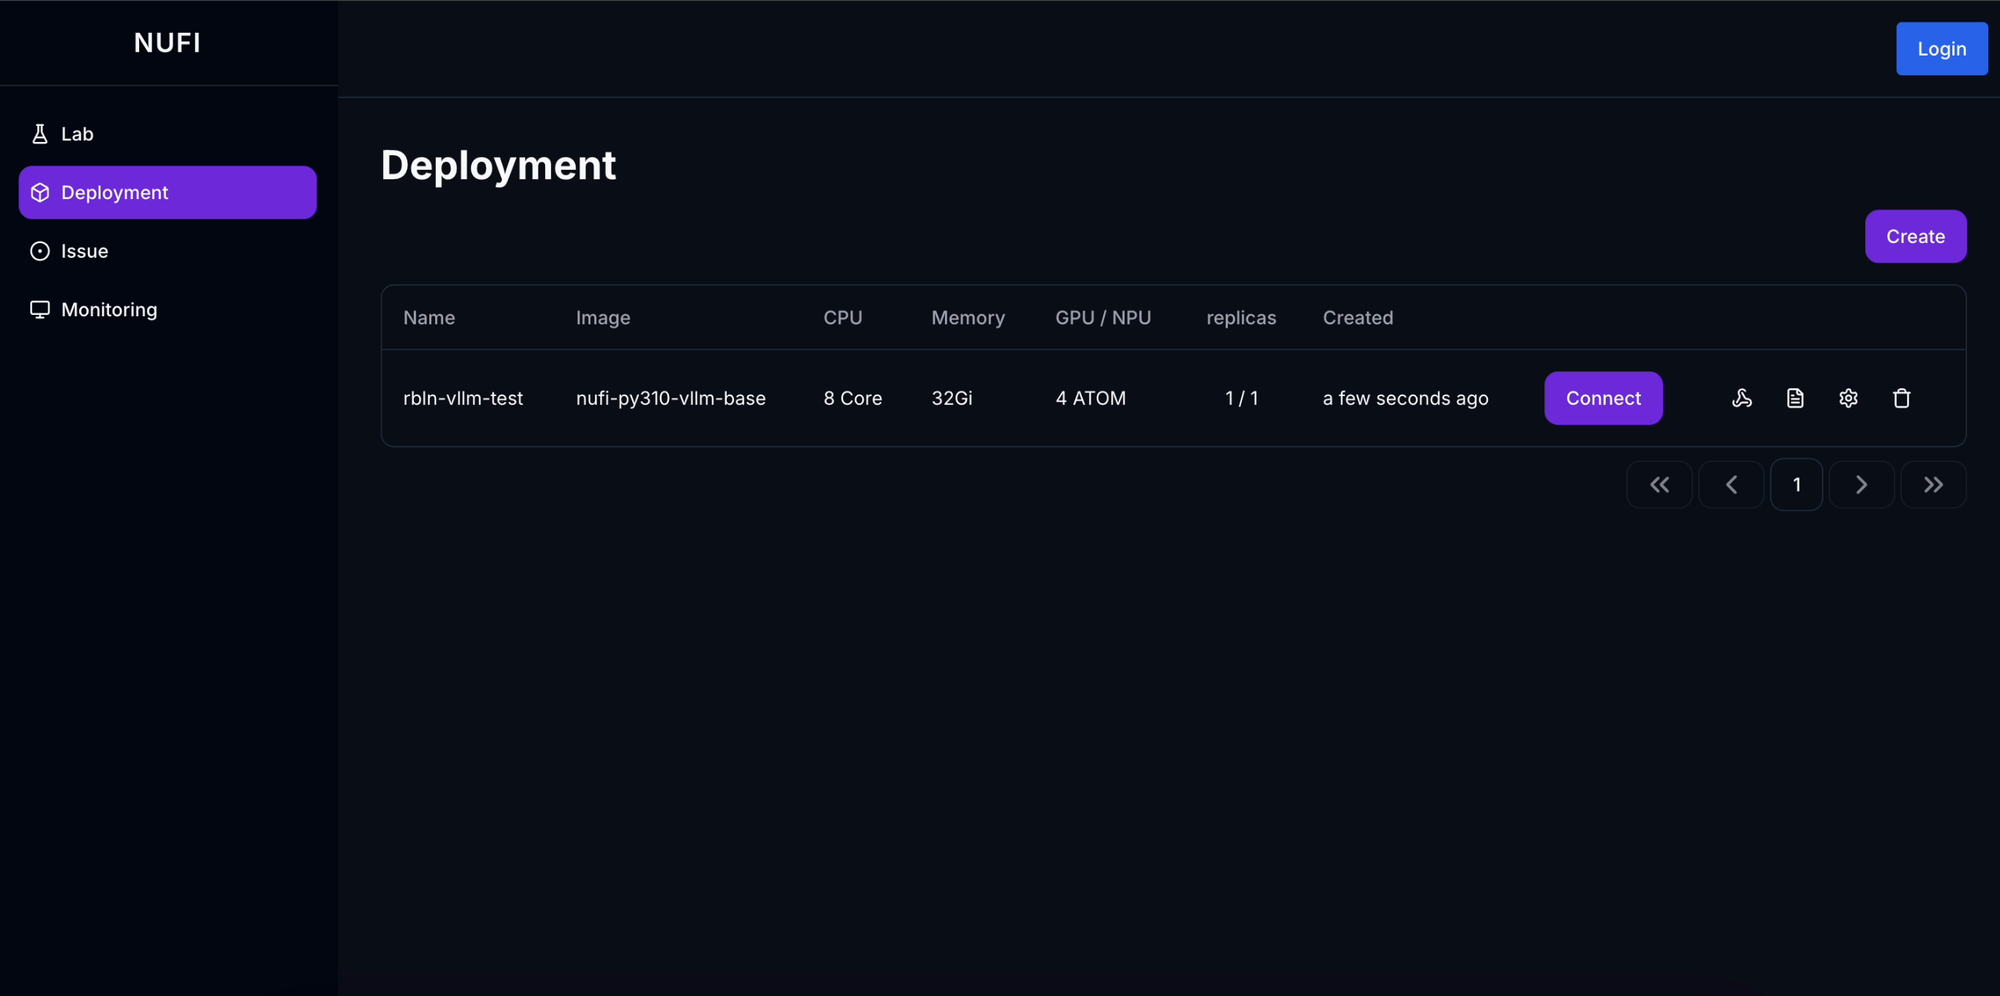Click the Created column header
The width and height of the screenshot is (2000, 996).
point(1357,318)
